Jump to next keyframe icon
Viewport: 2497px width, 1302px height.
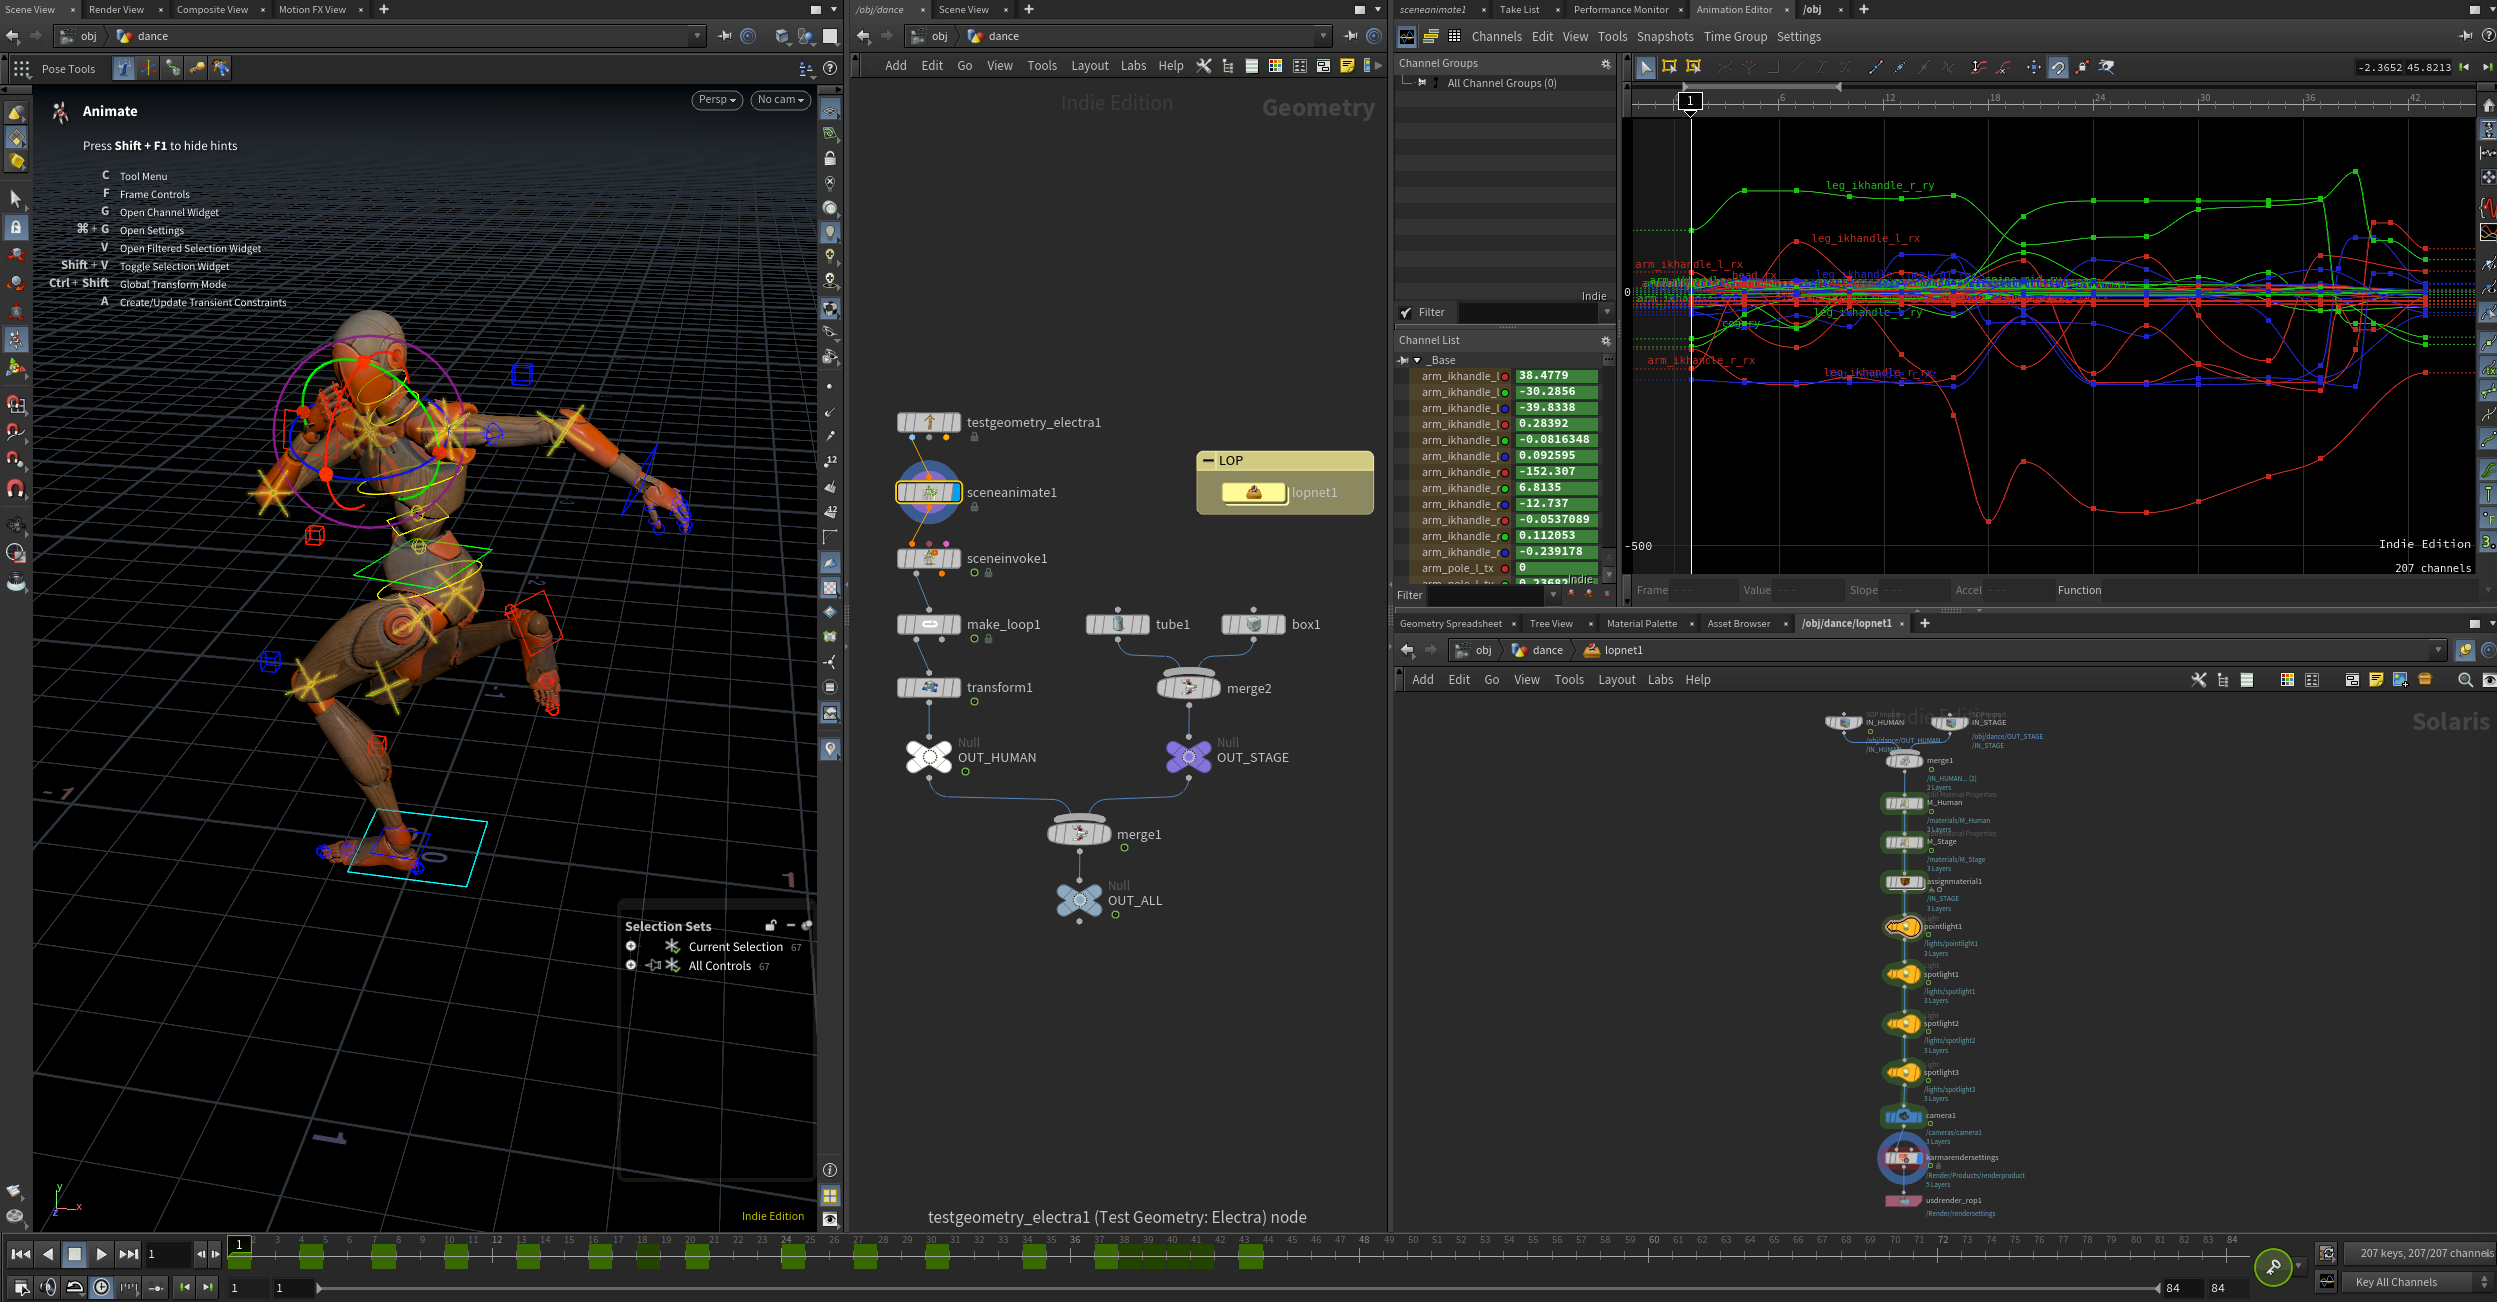208,1288
